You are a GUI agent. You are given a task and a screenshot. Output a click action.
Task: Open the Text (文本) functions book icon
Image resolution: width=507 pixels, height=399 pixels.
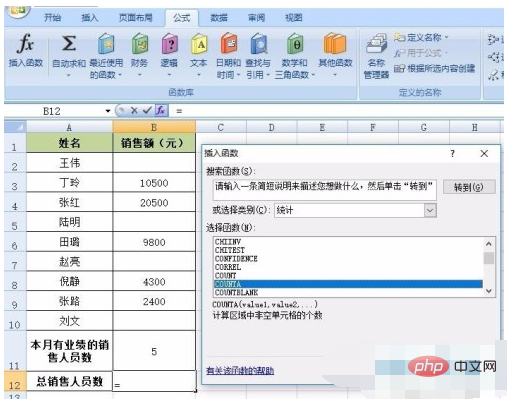pyautogui.click(x=199, y=44)
